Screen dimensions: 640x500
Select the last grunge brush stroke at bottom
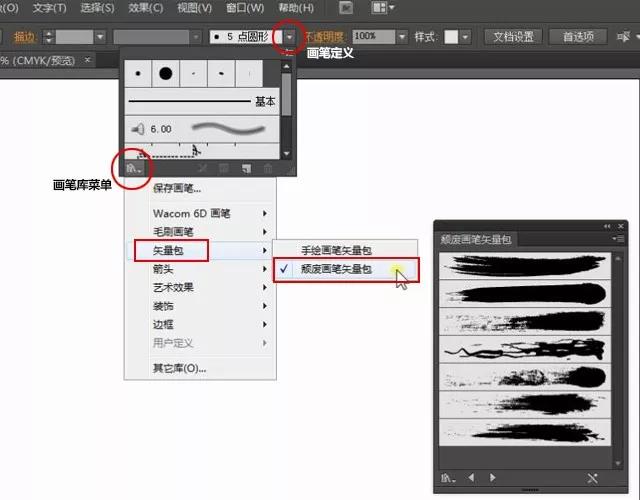[525, 433]
